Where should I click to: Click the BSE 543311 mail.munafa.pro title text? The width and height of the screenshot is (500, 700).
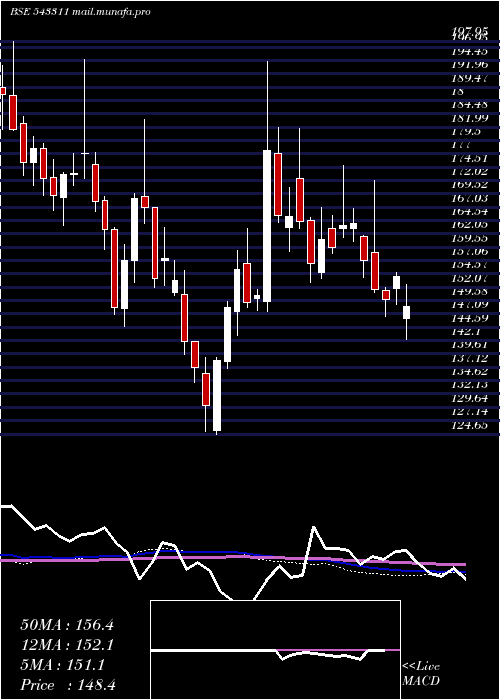pyautogui.click(x=80, y=12)
